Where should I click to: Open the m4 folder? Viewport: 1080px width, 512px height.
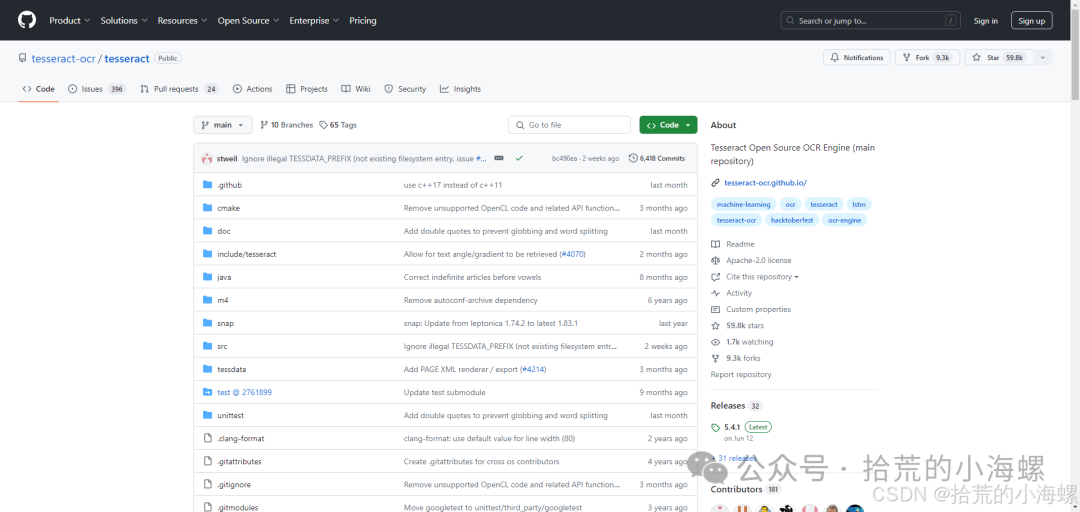222,300
